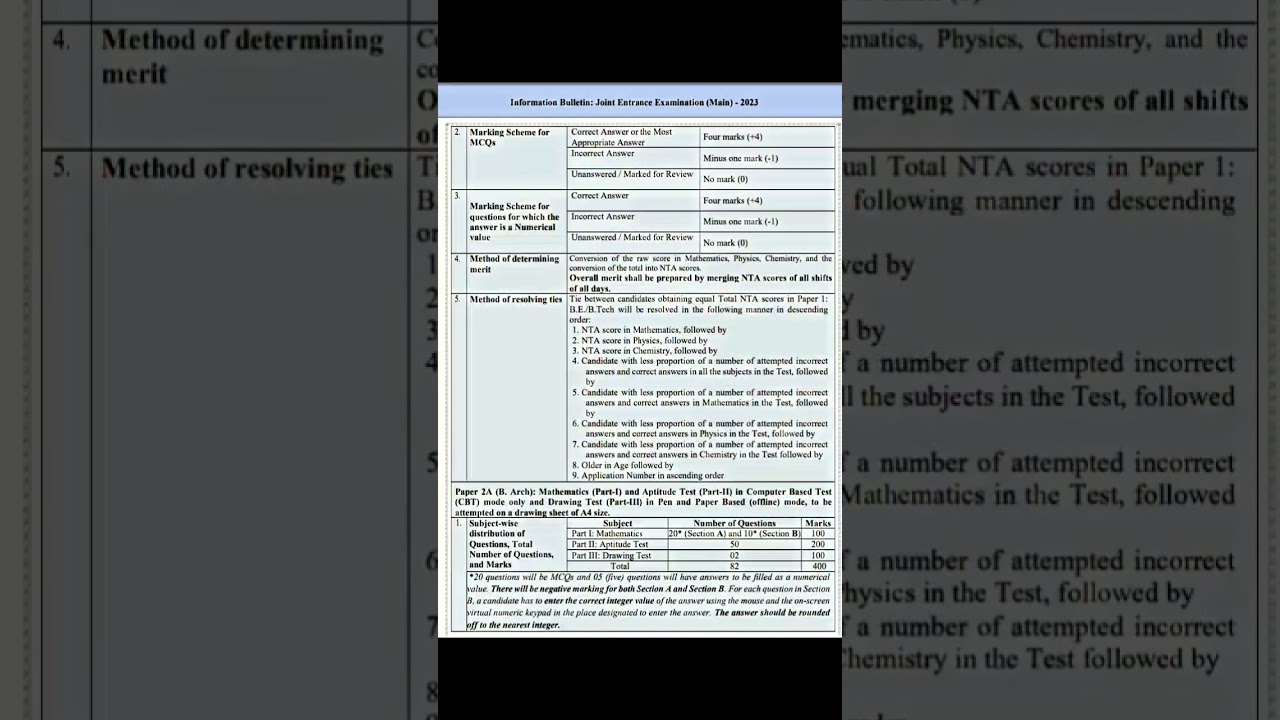Click item 7 about 'answers in Chemistry in the Test'
This screenshot has height=720, width=1280.
click(x=700, y=450)
